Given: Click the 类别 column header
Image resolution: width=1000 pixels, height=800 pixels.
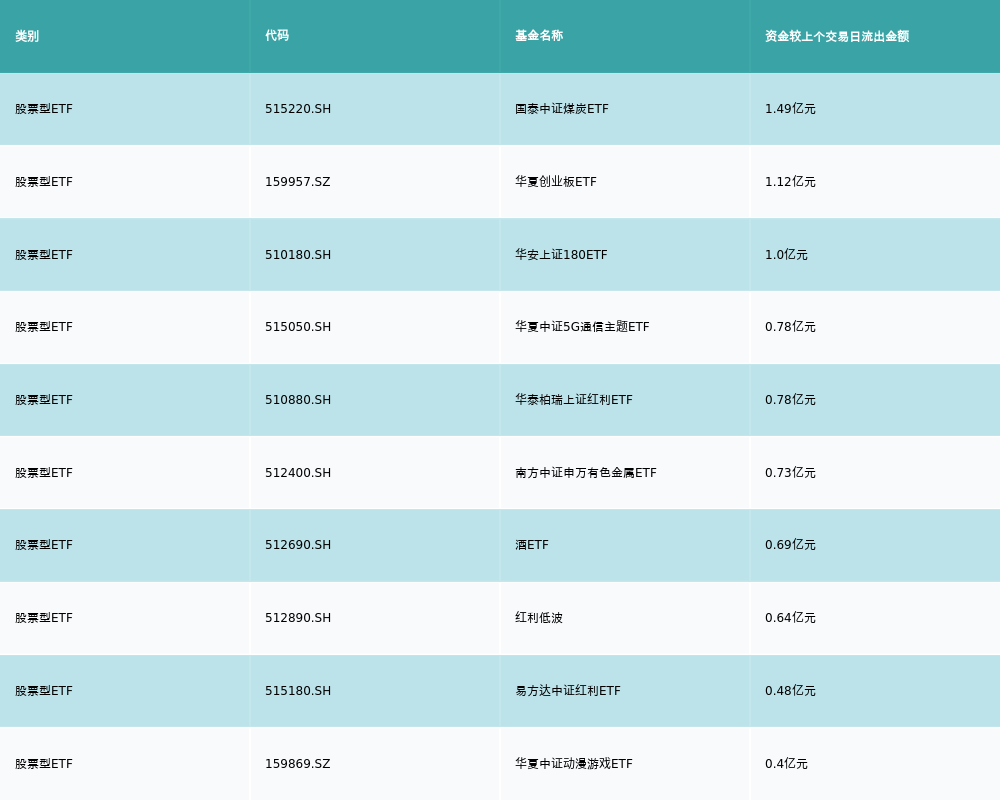Looking at the screenshot, I should (x=27, y=36).
